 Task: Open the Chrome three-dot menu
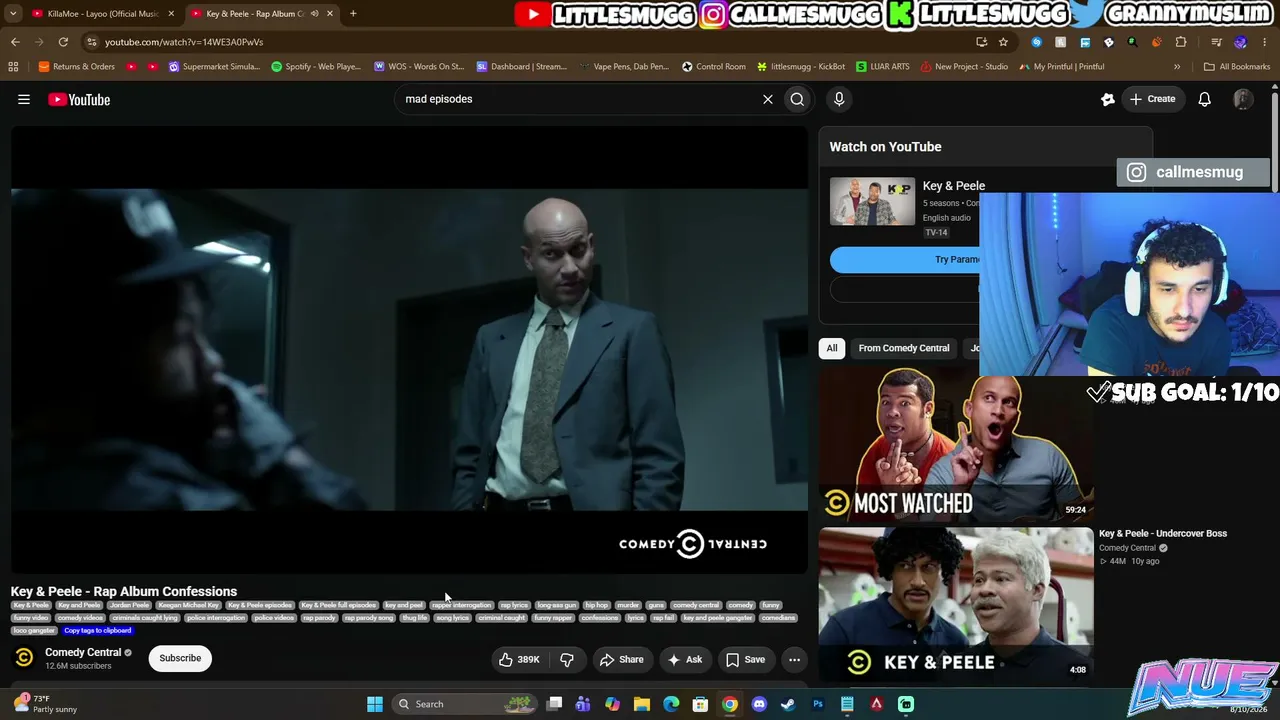(1264, 42)
